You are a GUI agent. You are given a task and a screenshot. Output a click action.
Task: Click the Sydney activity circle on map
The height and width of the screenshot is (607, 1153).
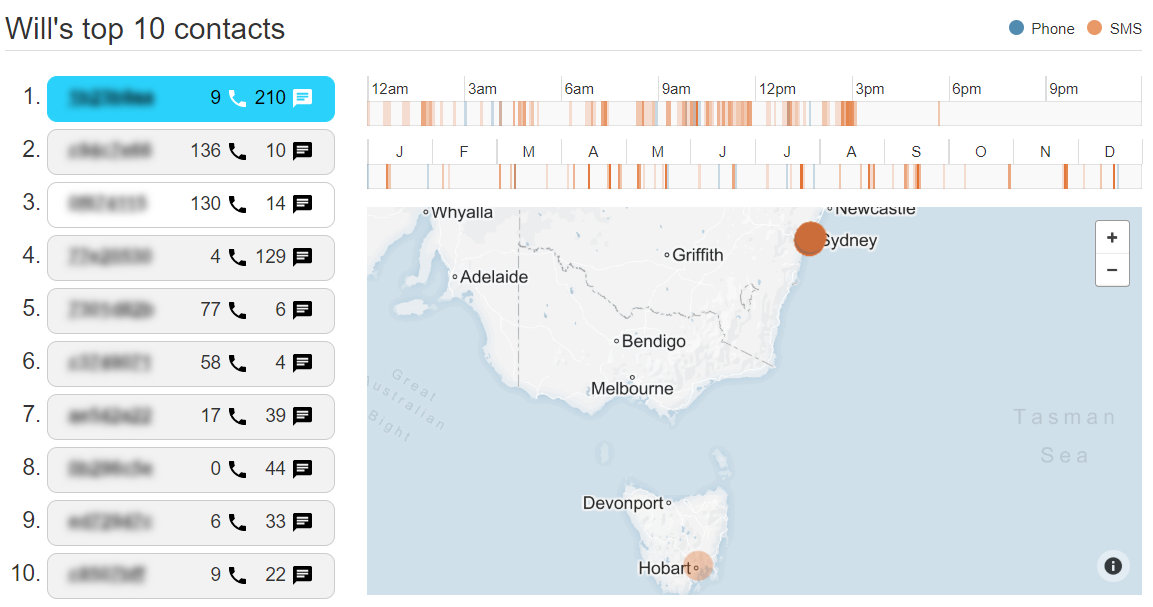coord(810,239)
